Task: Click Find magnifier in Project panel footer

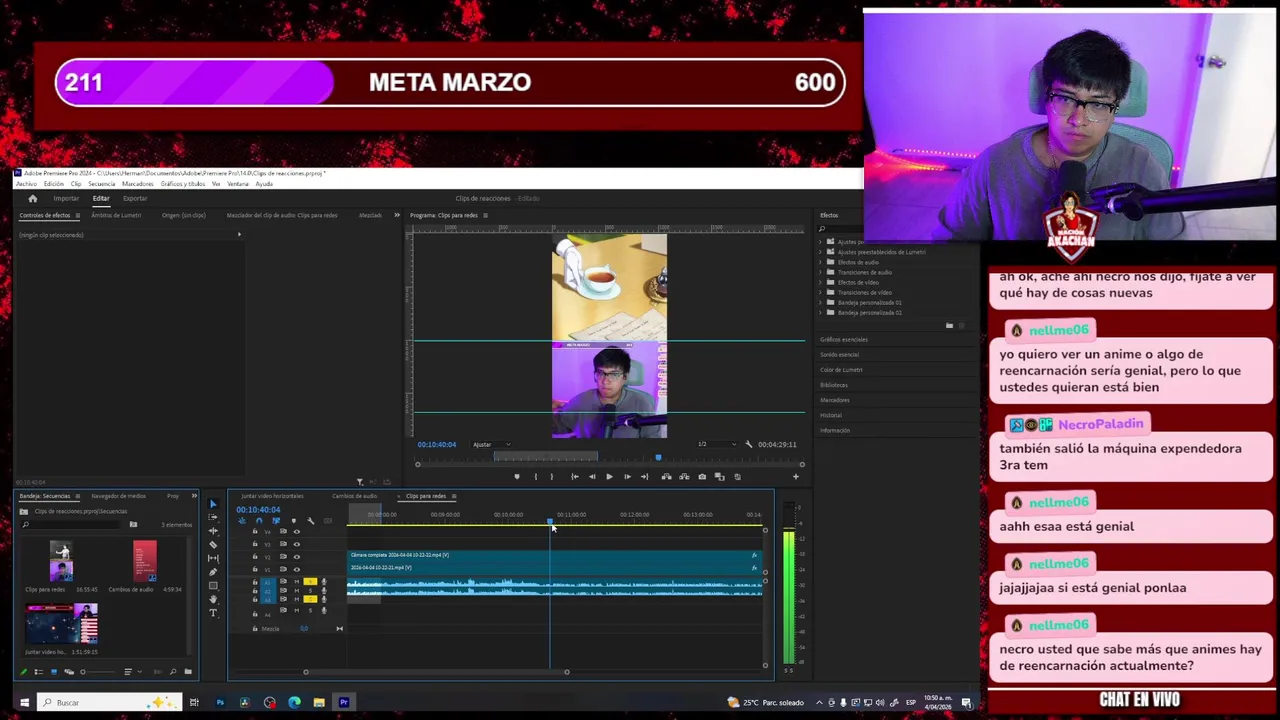Action: tap(173, 671)
